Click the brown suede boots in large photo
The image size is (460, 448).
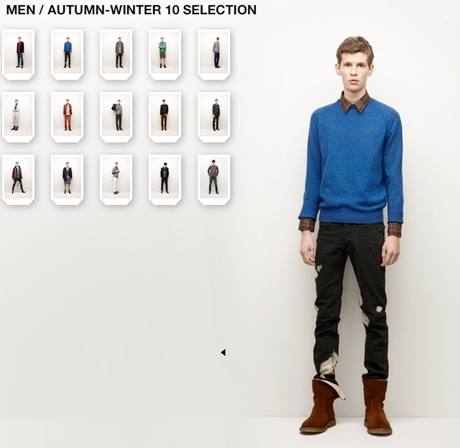click(347, 407)
